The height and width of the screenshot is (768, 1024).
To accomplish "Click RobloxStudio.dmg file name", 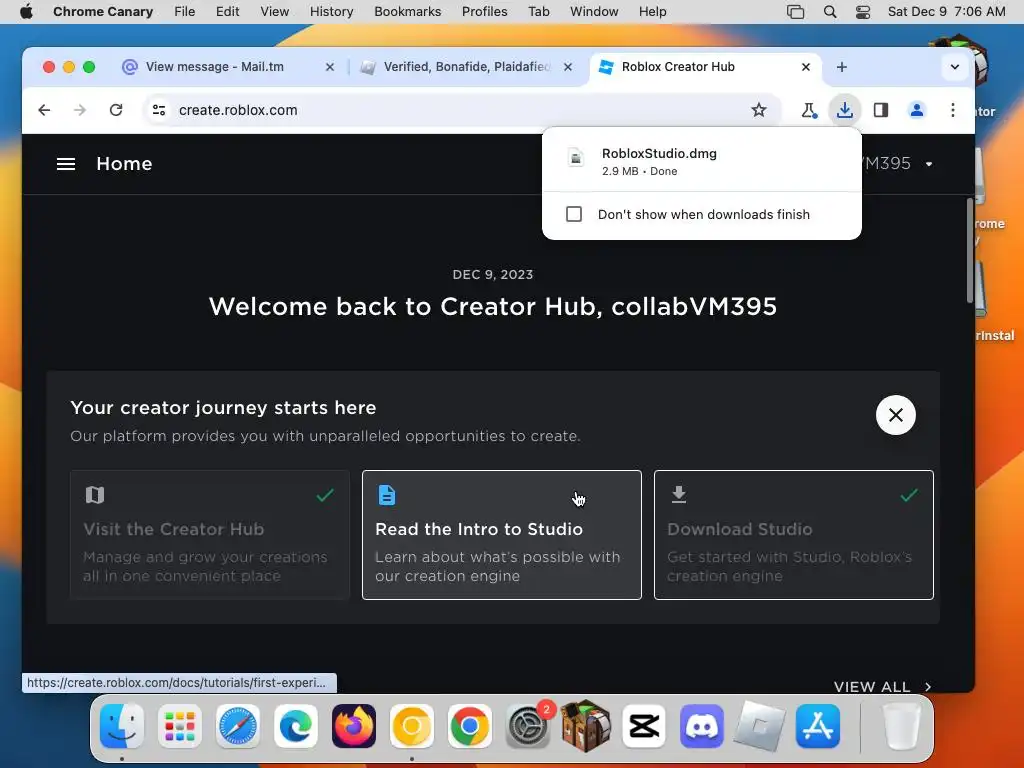I will coord(659,153).
